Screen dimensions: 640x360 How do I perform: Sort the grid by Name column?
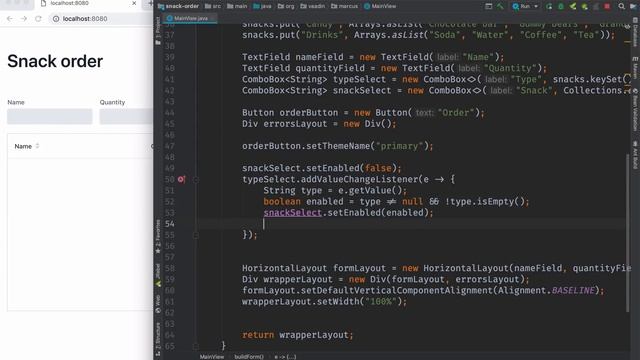coord(37,146)
